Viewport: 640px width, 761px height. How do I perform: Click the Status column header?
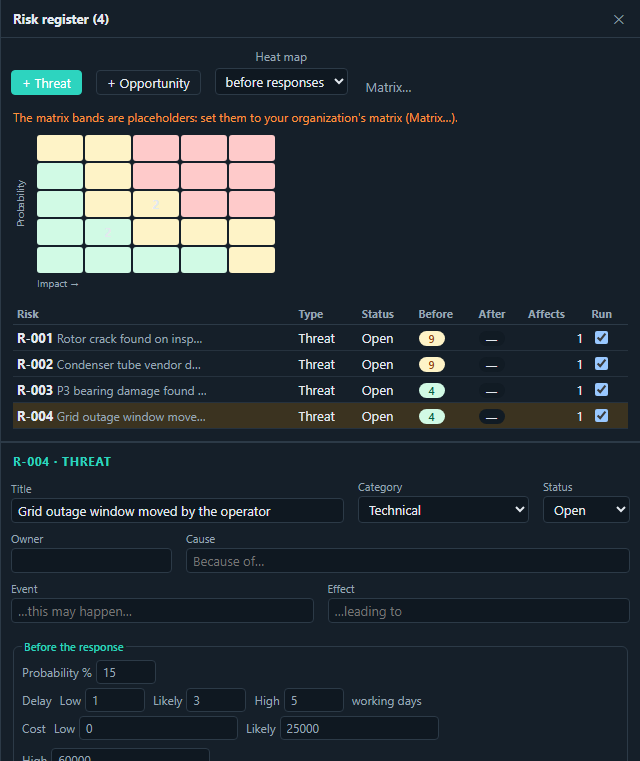tap(377, 314)
